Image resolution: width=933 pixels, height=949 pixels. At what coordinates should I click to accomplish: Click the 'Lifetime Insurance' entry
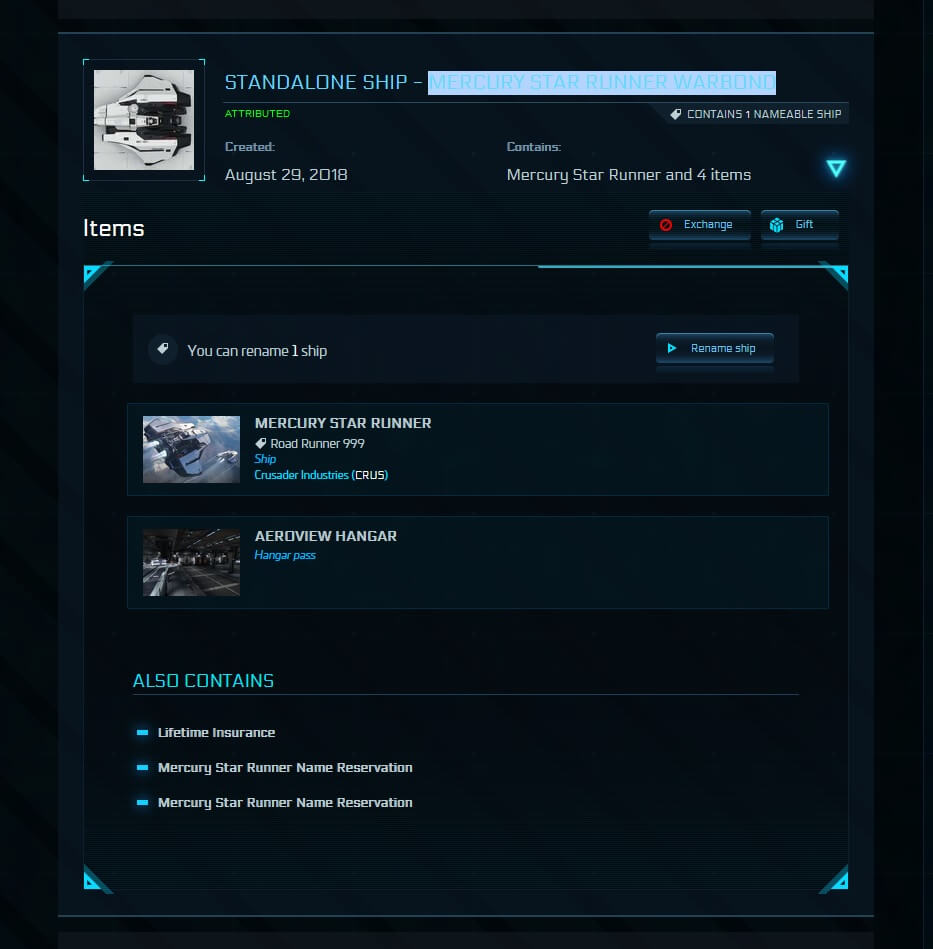click(217, 732)
